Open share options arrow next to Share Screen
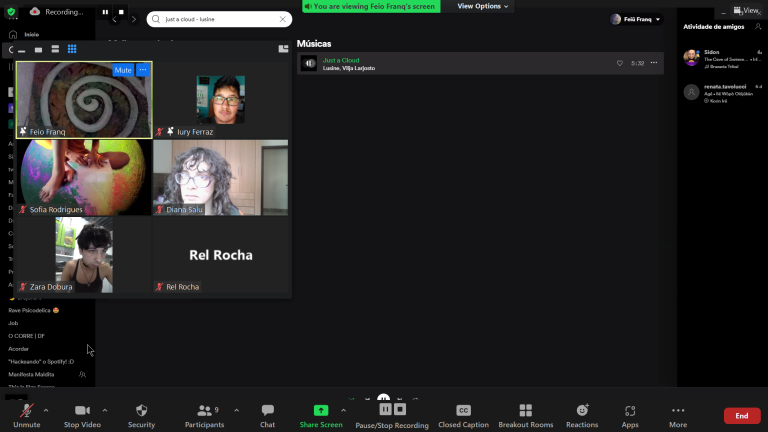 pos(343,410)
